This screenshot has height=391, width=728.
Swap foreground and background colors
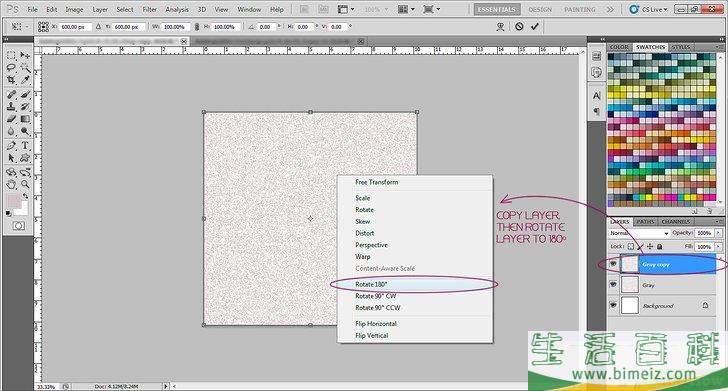tap(26, 197)
